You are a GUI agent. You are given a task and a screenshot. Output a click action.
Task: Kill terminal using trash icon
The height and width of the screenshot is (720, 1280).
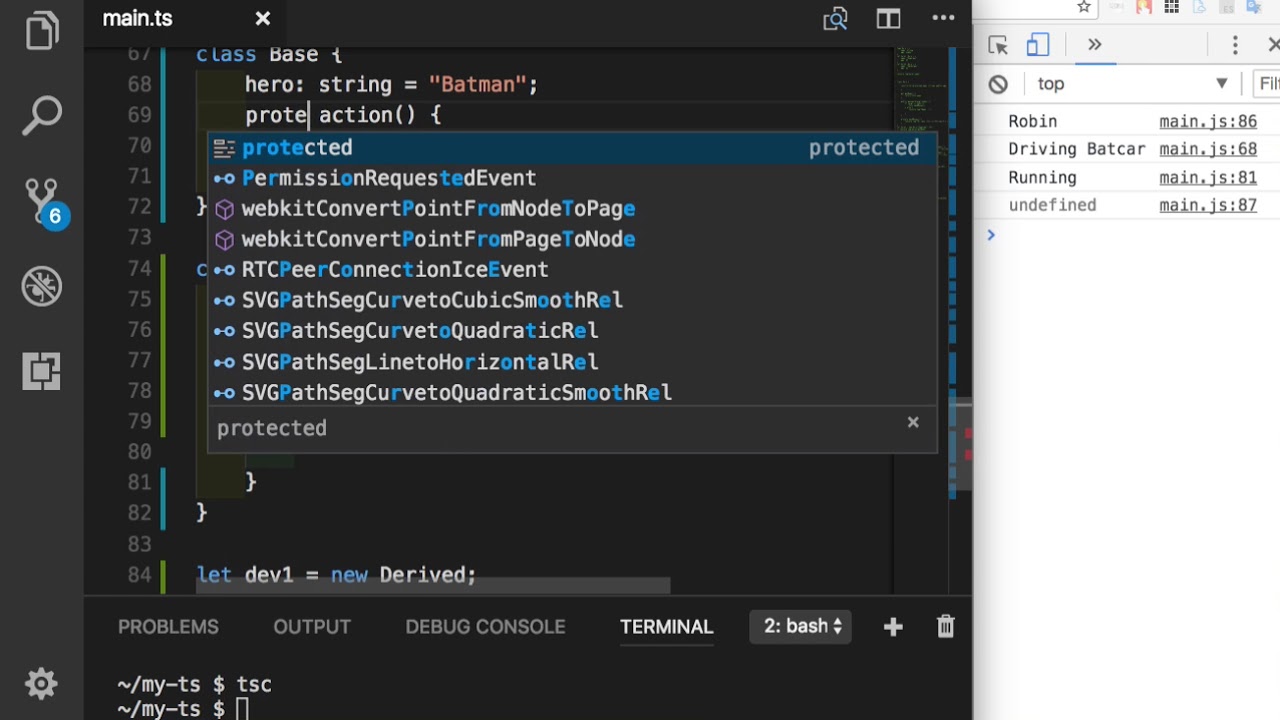[x=945, y=627]
